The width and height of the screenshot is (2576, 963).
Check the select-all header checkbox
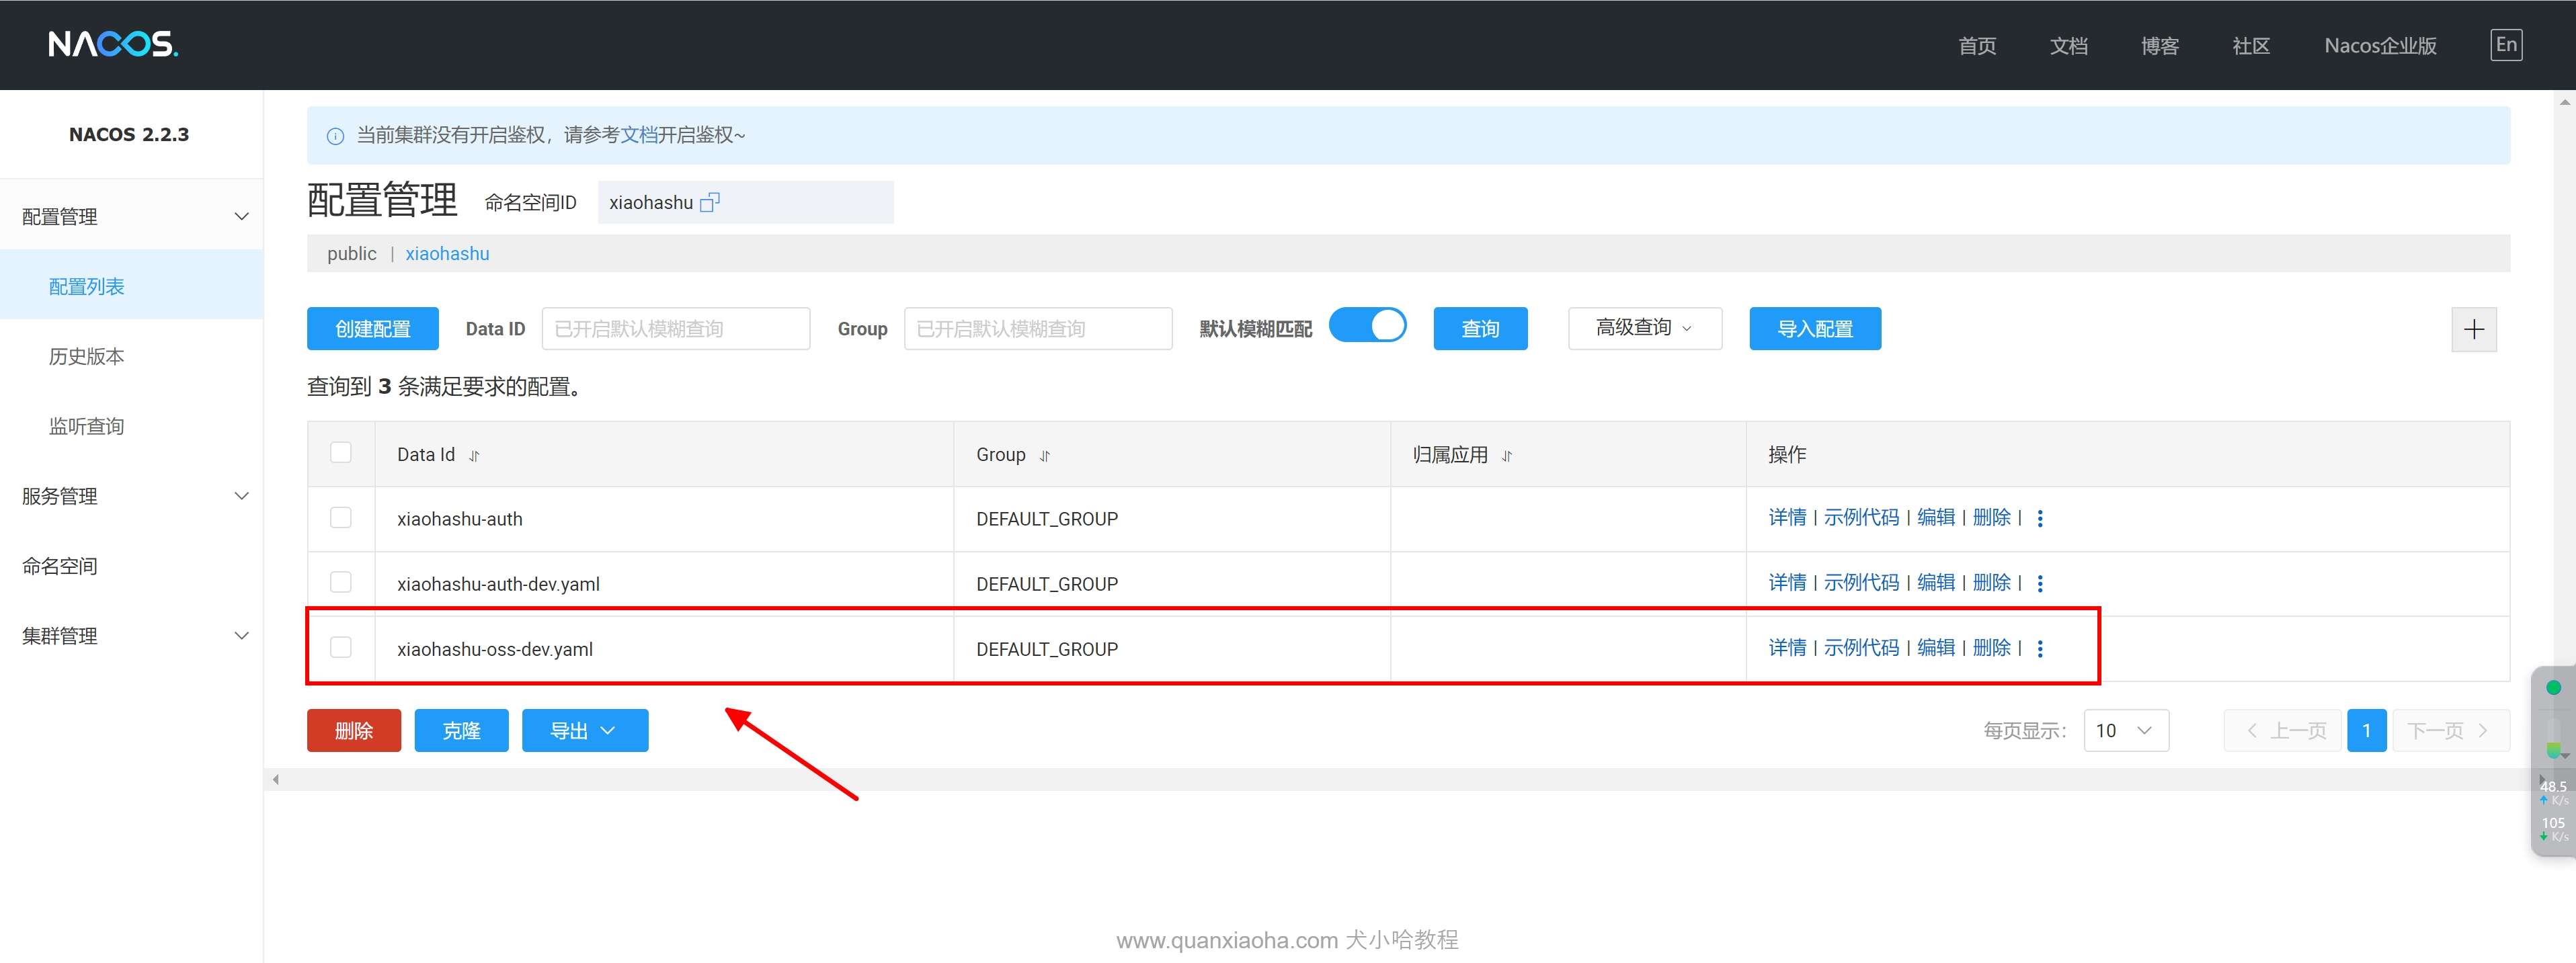click(341, 453)
